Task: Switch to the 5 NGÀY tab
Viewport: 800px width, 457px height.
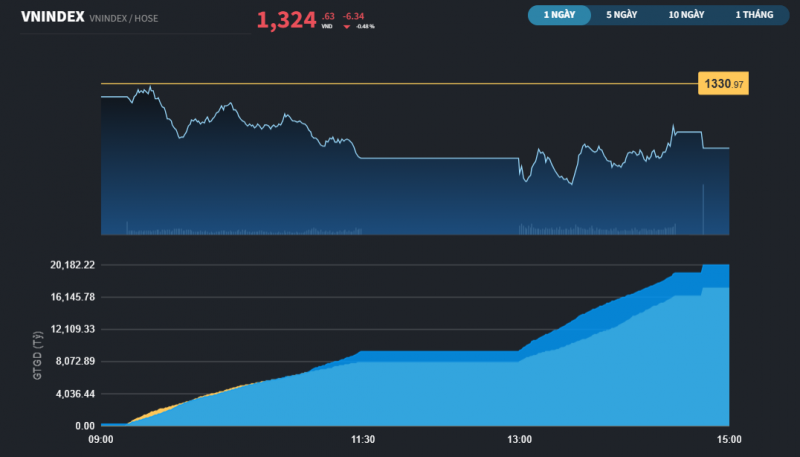Action: click(623, 15)
